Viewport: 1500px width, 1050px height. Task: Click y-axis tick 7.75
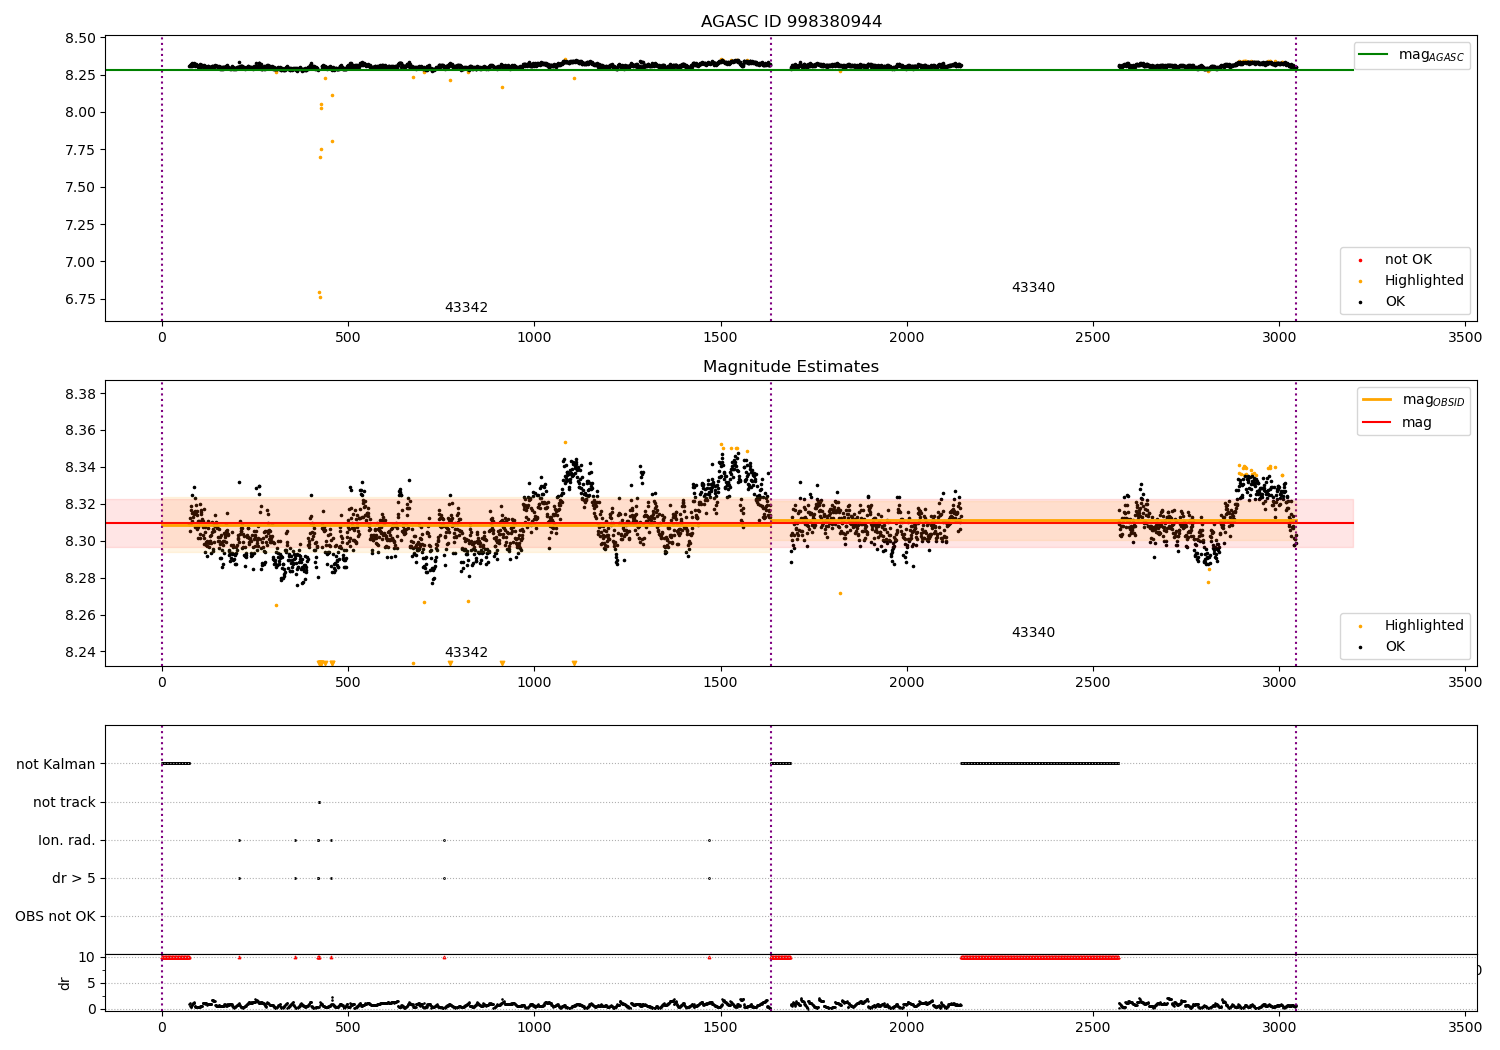pos(79,150)
